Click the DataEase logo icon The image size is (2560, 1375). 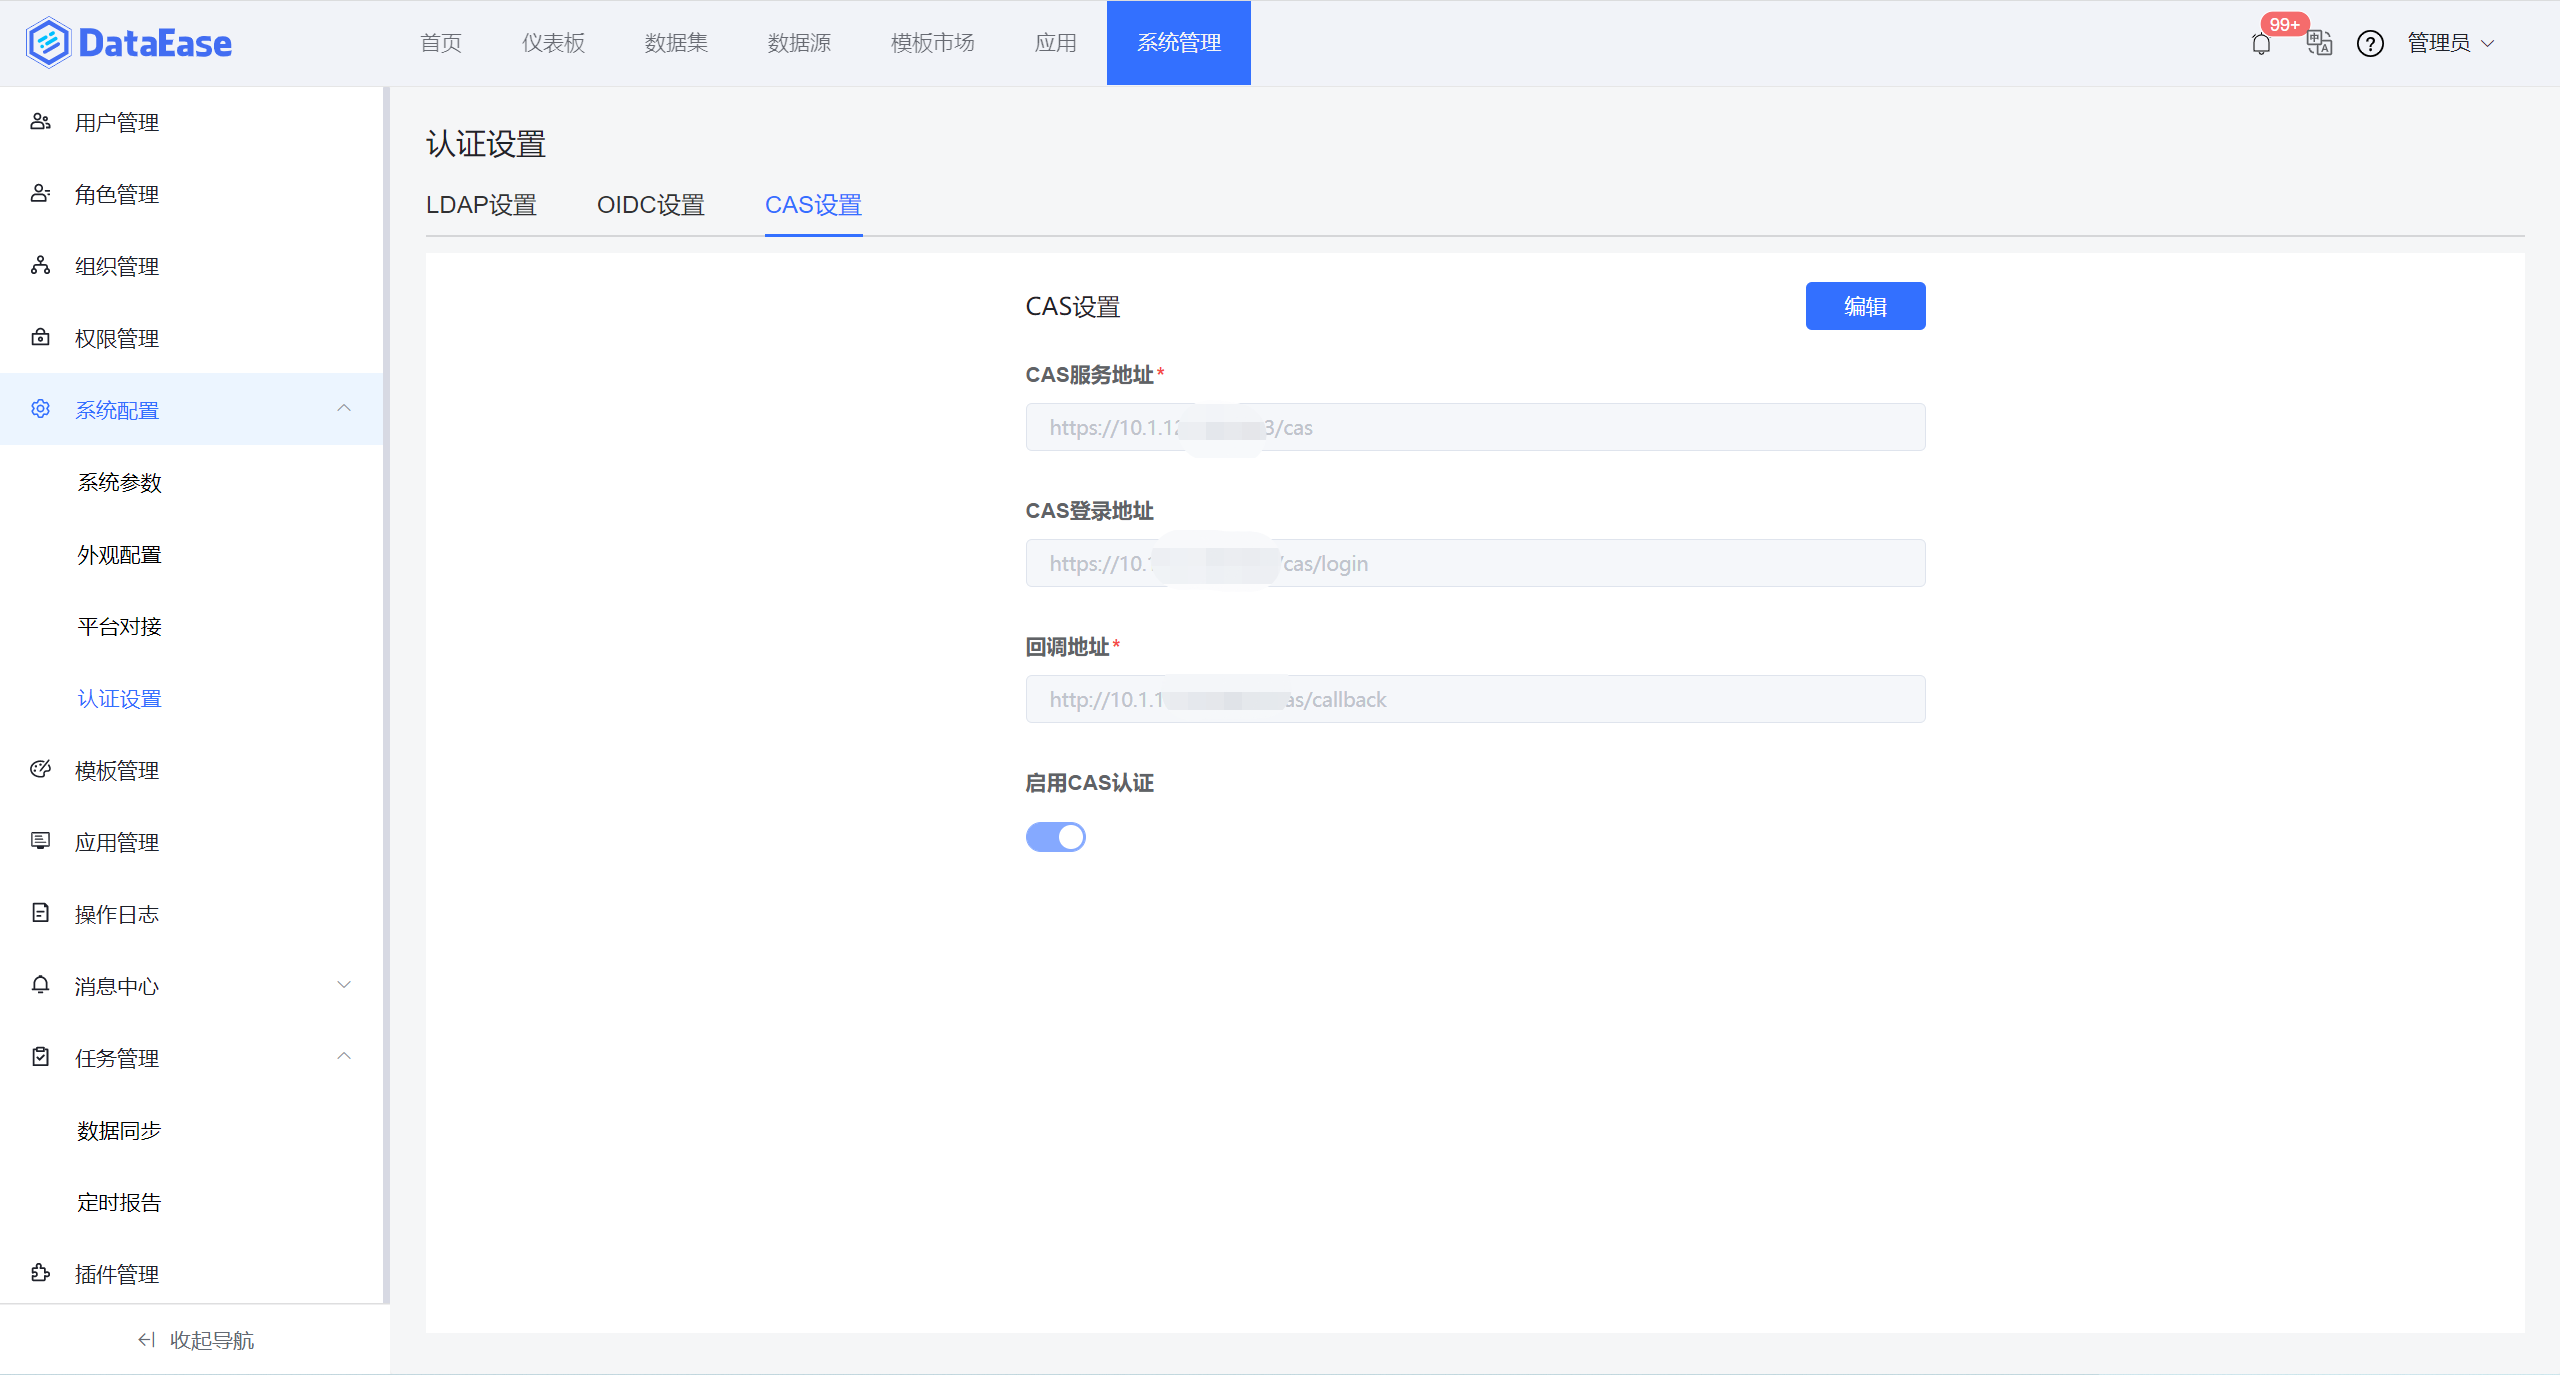47,42
